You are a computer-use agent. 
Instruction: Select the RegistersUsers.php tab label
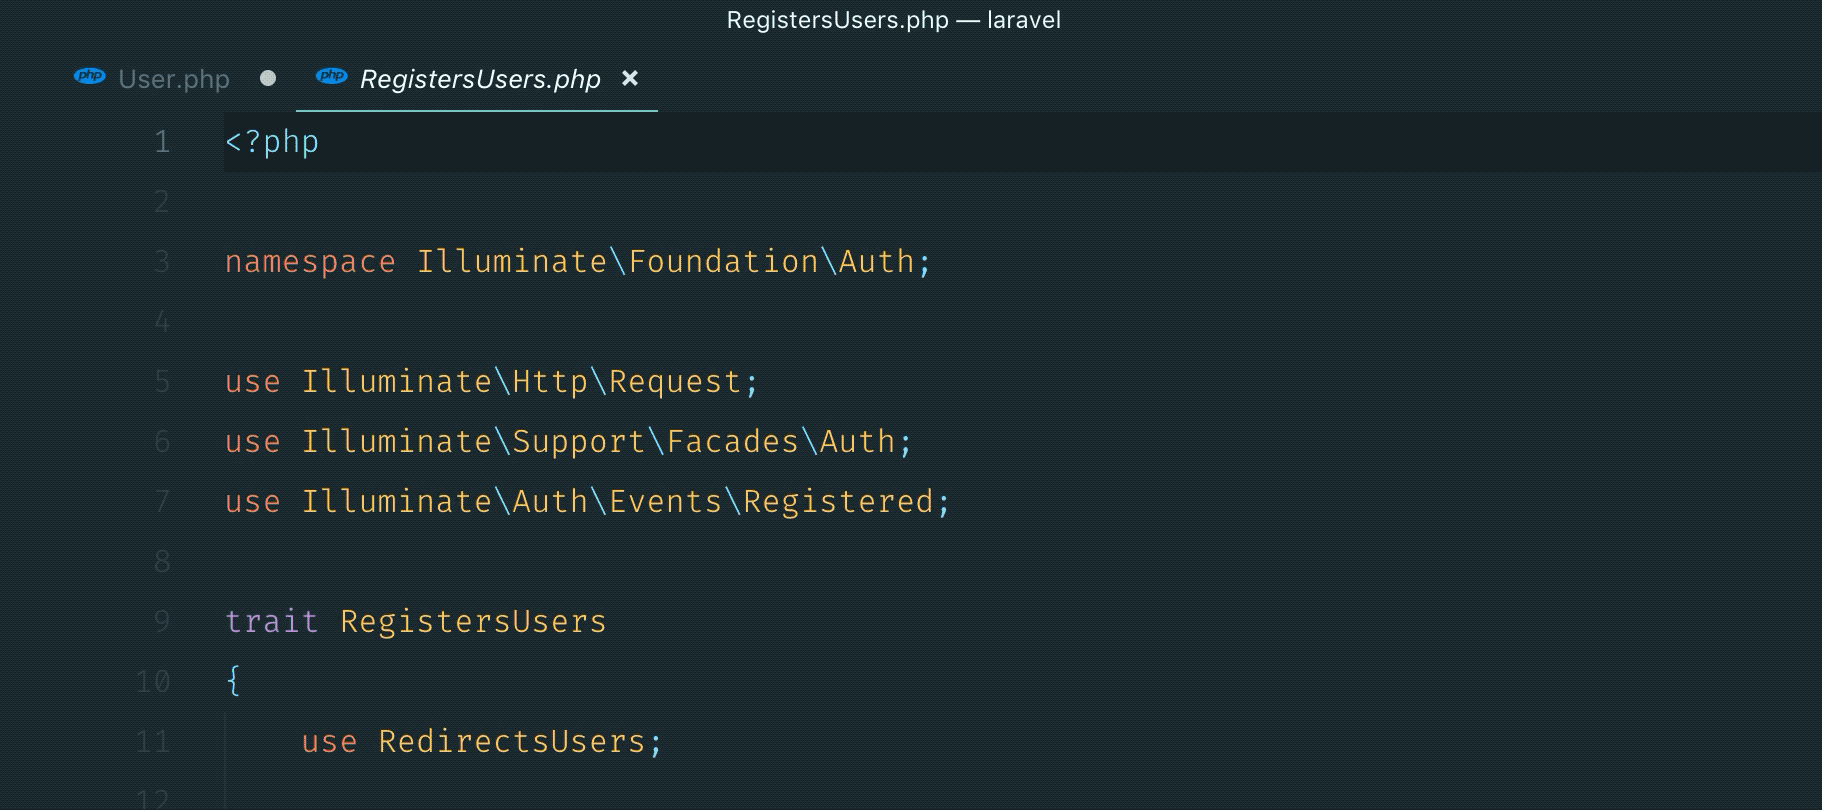coord(480,79)
